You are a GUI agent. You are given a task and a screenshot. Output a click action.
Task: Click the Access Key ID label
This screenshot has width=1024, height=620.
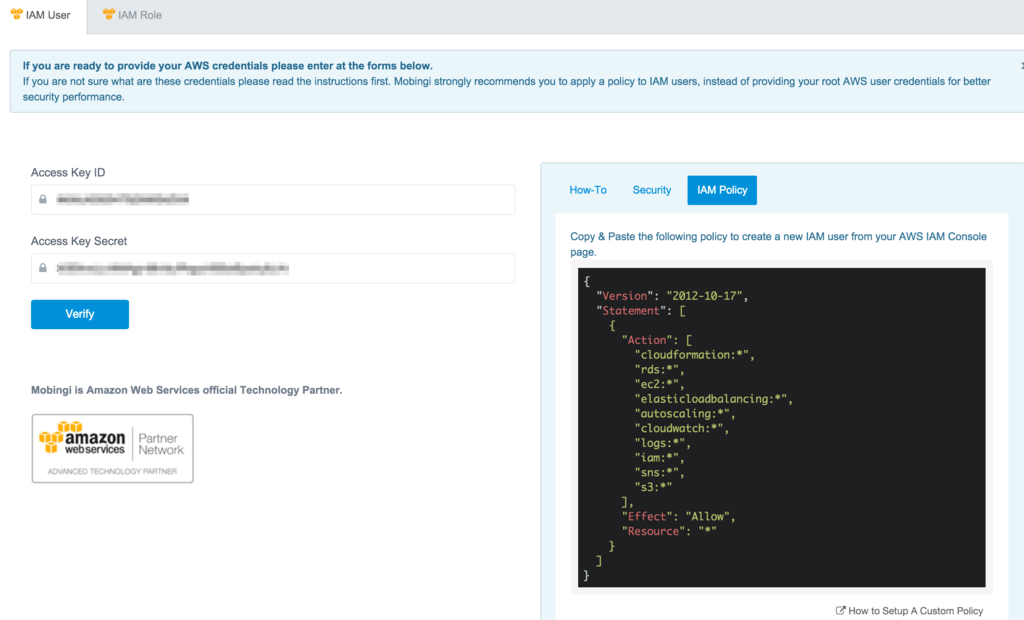[68, 172]
